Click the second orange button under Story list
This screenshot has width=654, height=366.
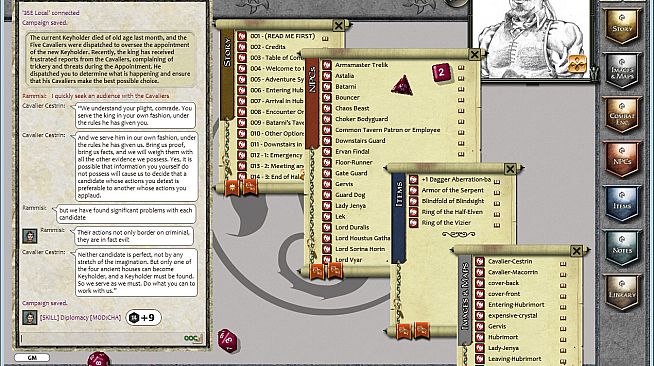[x=250, y=187]
